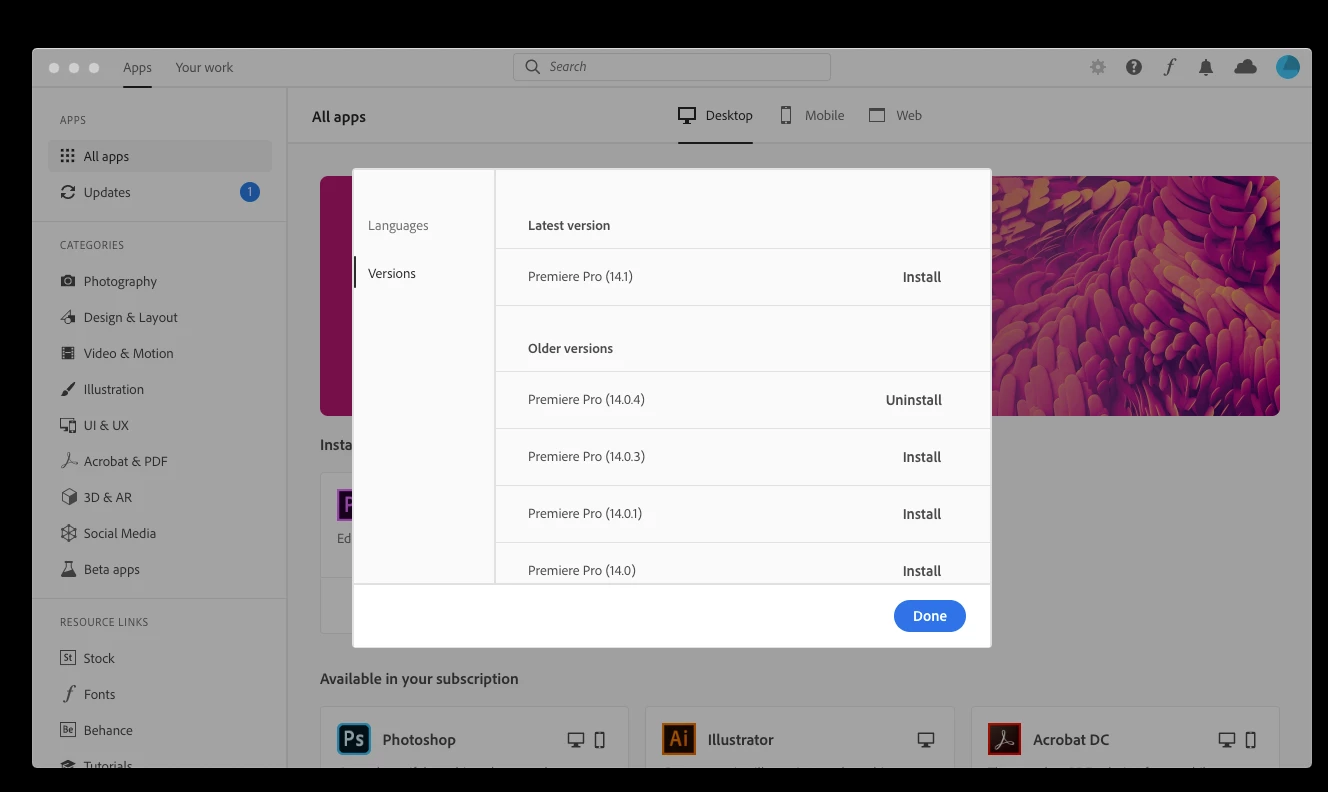Select the Desktop tab
1328x792 pixels.
coord(715,115)
